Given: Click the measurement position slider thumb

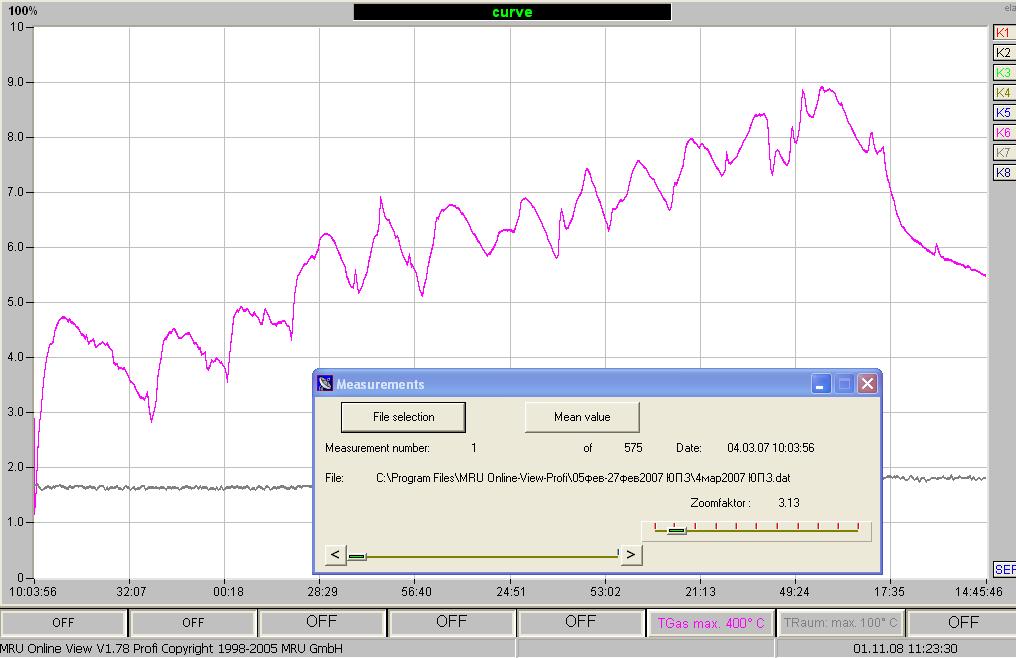Looking at the screenshot, I should 357,556.
